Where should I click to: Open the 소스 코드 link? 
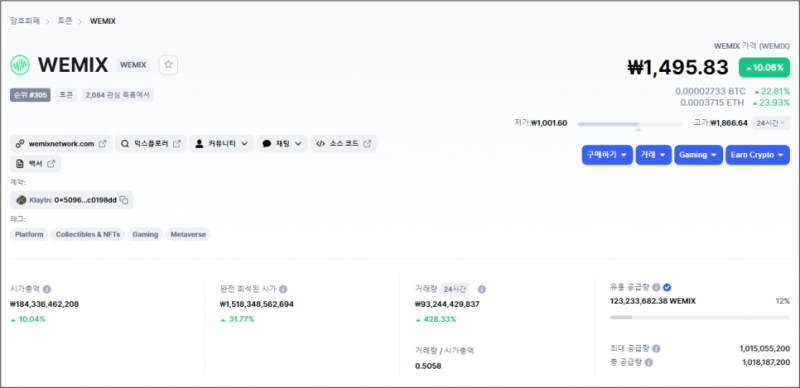(x=344, y=144)
